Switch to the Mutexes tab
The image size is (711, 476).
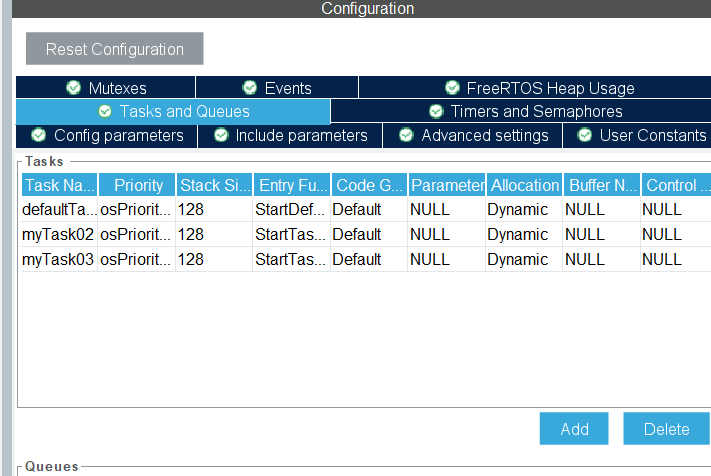(105, 88)
